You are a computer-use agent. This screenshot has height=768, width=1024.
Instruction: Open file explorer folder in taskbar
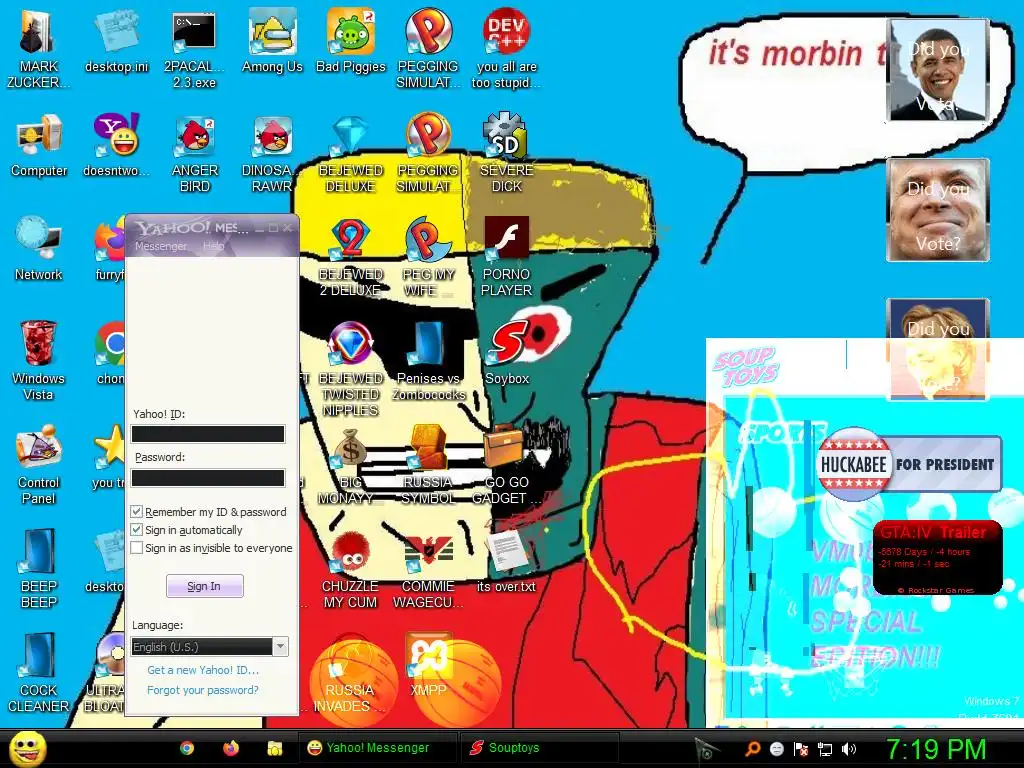274,748
